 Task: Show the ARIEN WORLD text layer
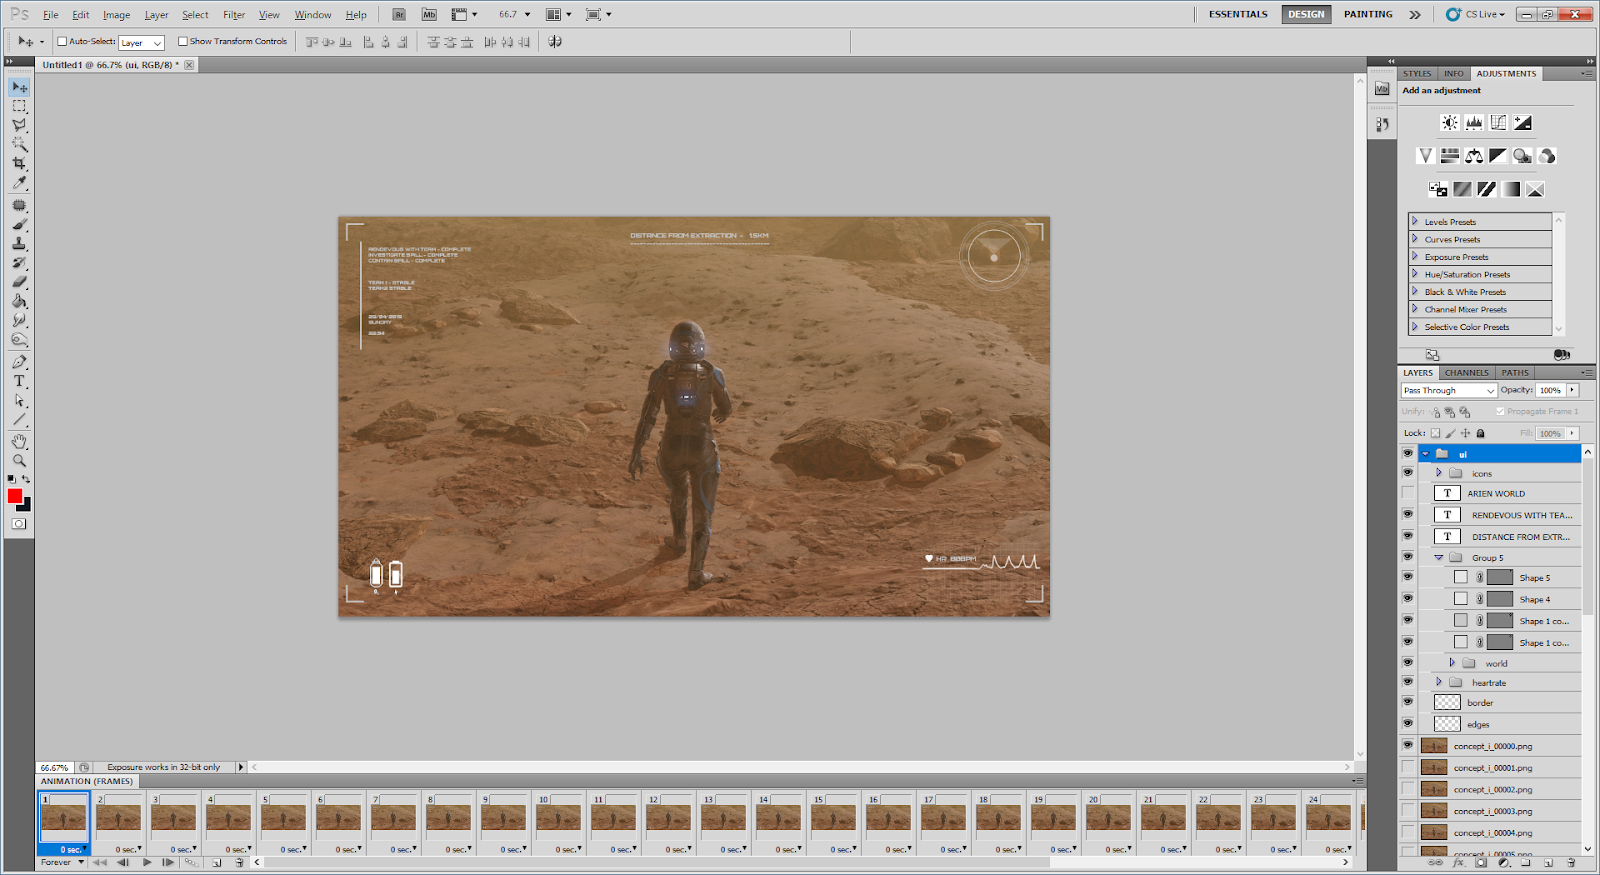tap(1408, 493)
